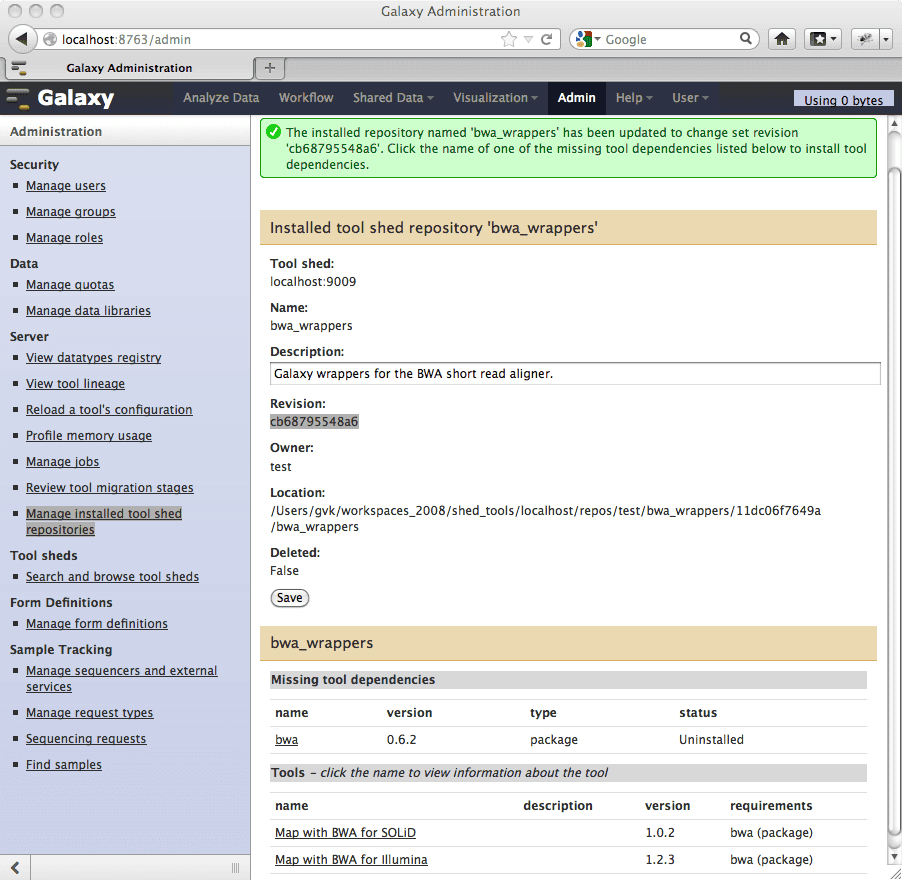Open Map with BWA for Illumina tool
Image resolution: width=902 pixels, height=880 pixels.
coord(351,859)
